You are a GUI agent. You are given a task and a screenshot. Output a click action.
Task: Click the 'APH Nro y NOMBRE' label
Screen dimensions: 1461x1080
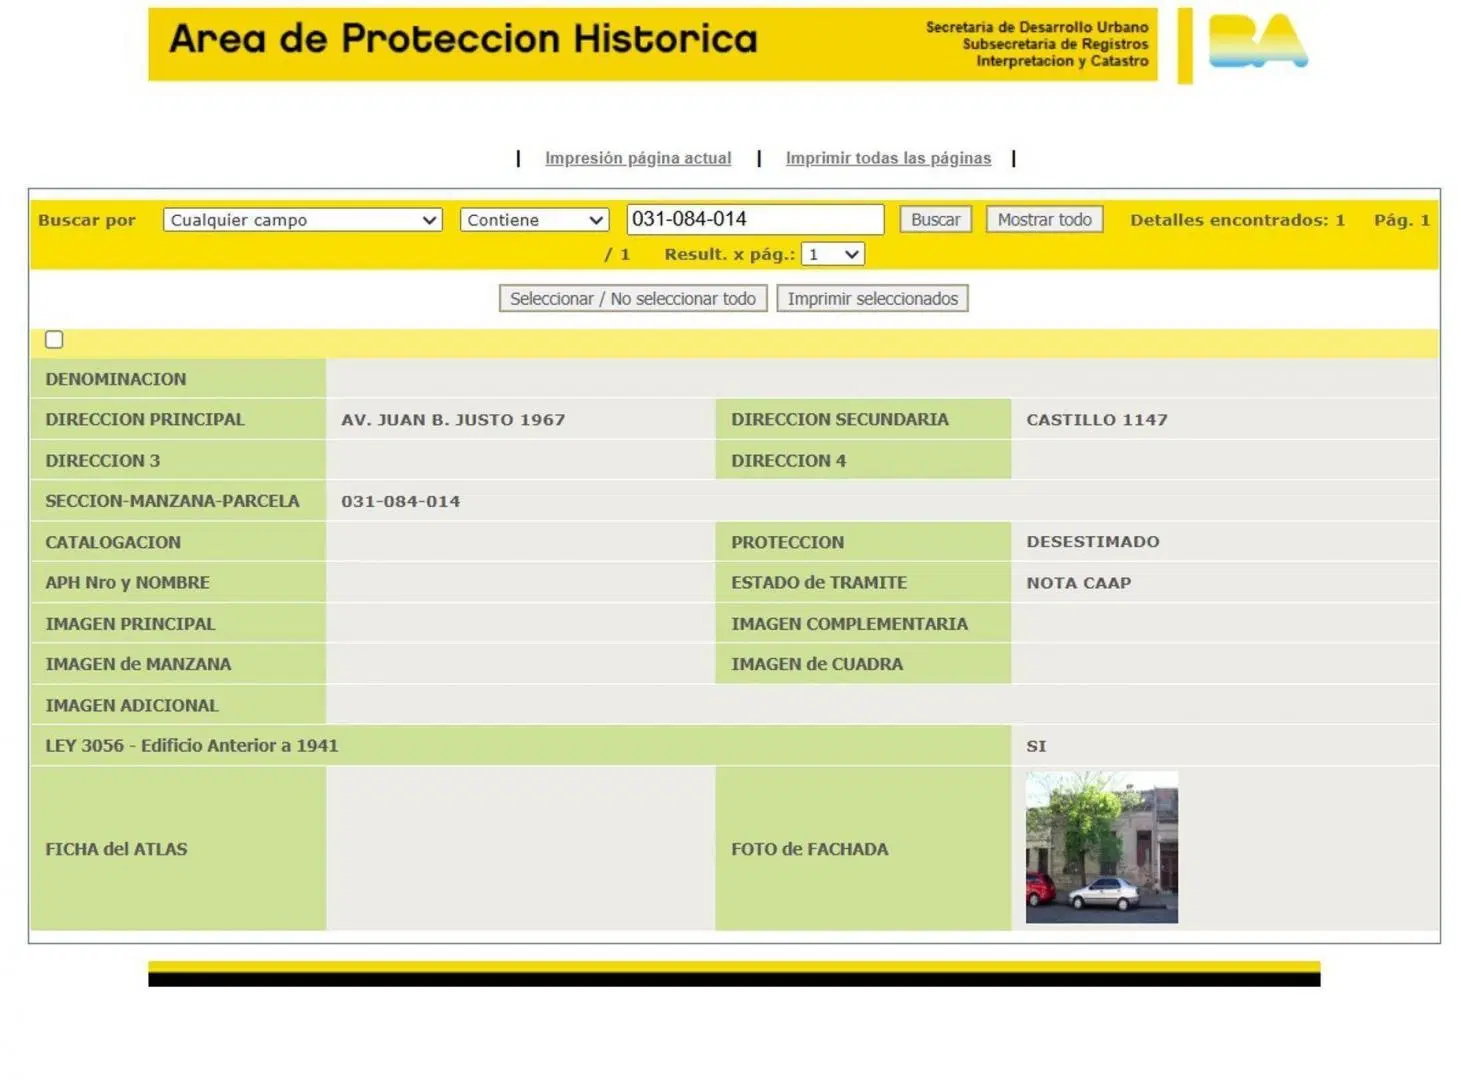click(127, 582)
